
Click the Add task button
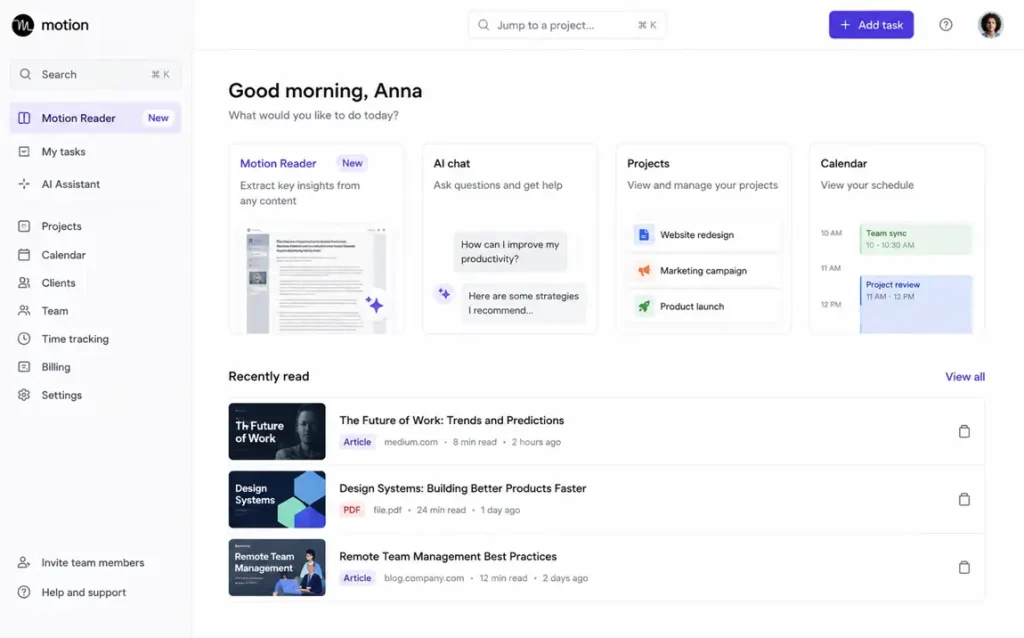coord(871,25)
